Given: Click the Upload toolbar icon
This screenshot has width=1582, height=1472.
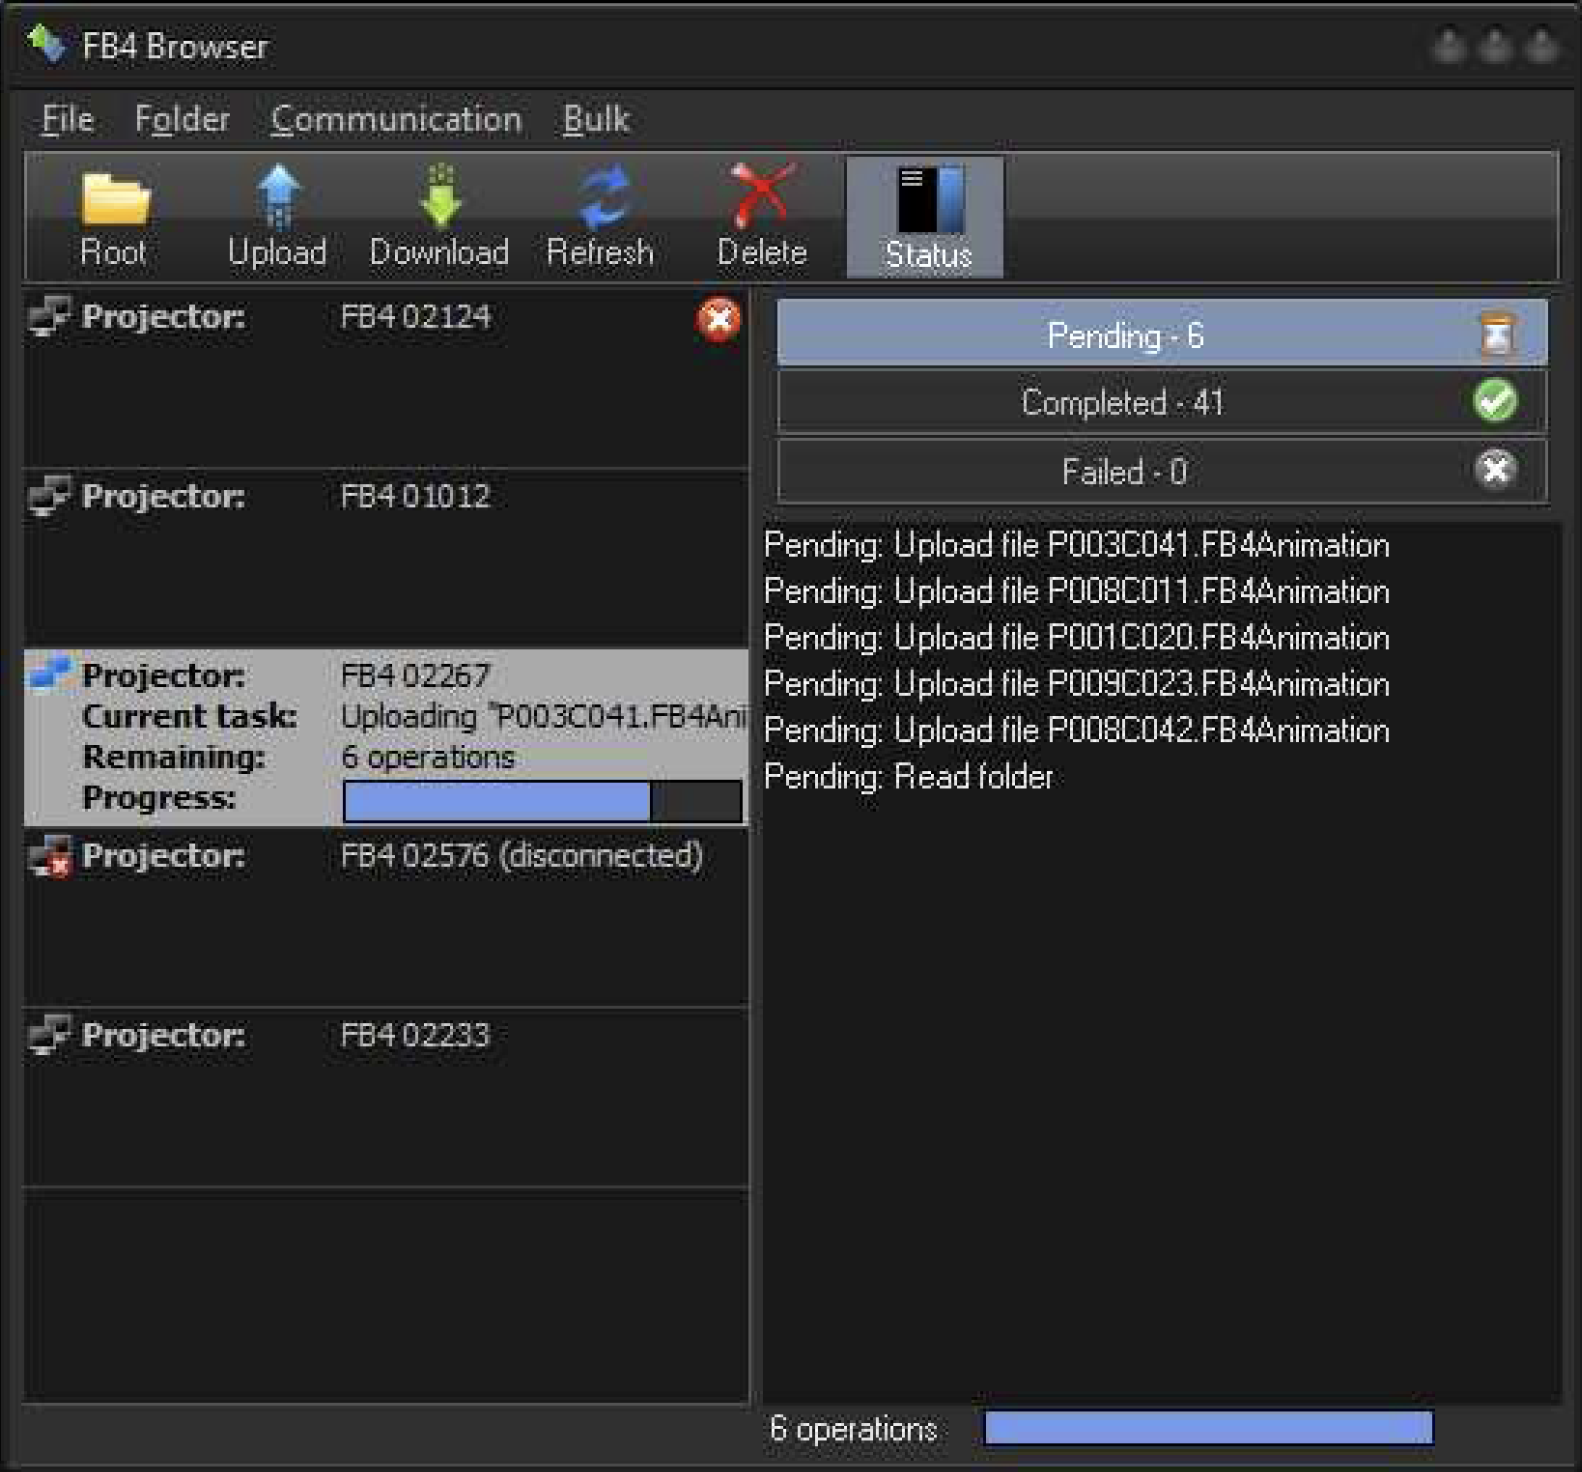Looking at the screenshot, I should tap(277, 217).
